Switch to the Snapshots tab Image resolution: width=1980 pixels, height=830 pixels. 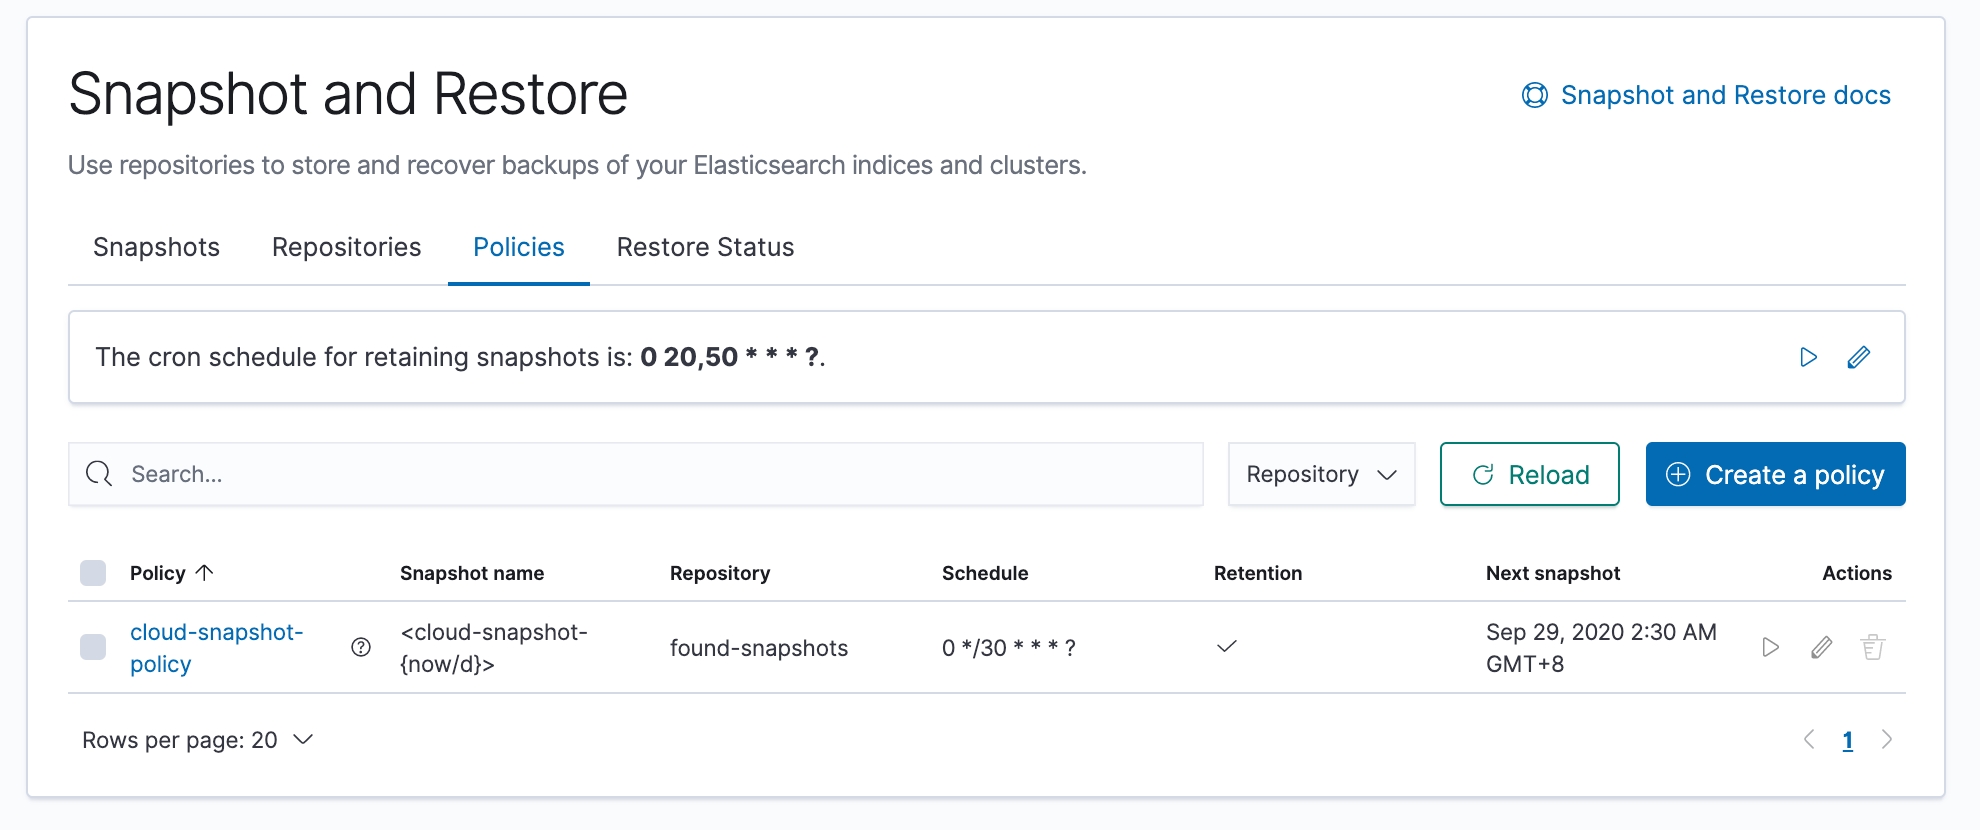click(x=156, y=247)
